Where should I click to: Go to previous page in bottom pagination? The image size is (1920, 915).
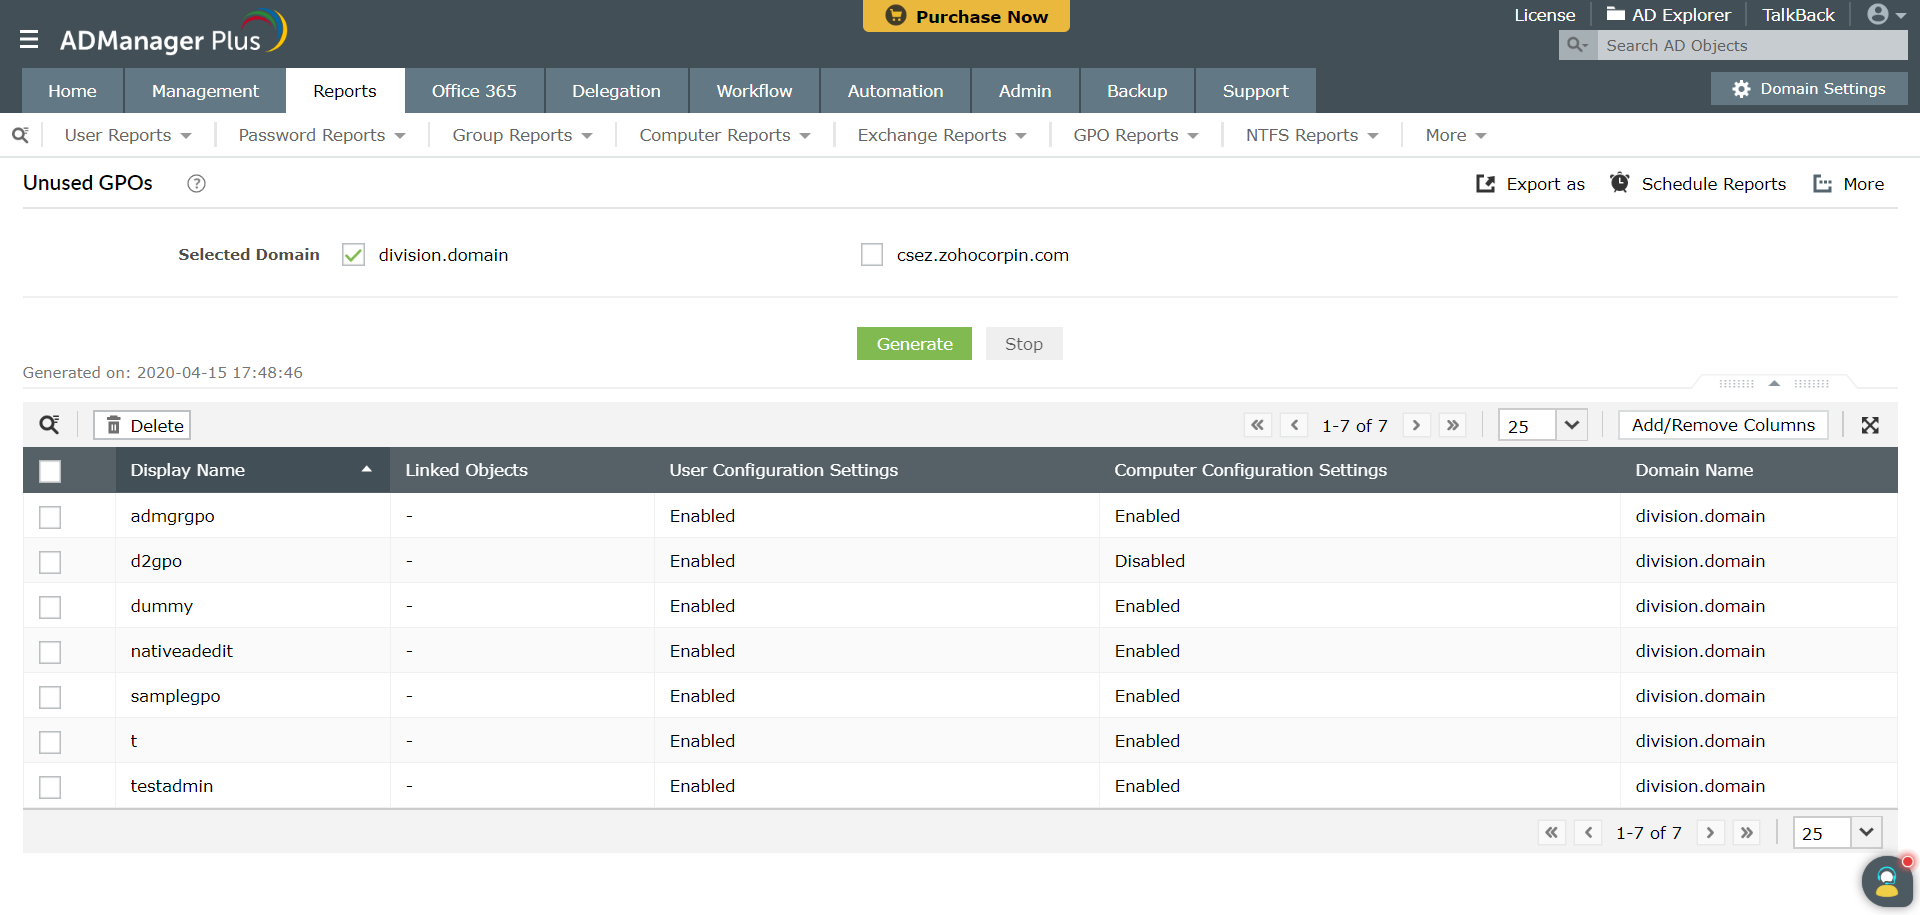pyautogui.click(x=1588, y=832)
